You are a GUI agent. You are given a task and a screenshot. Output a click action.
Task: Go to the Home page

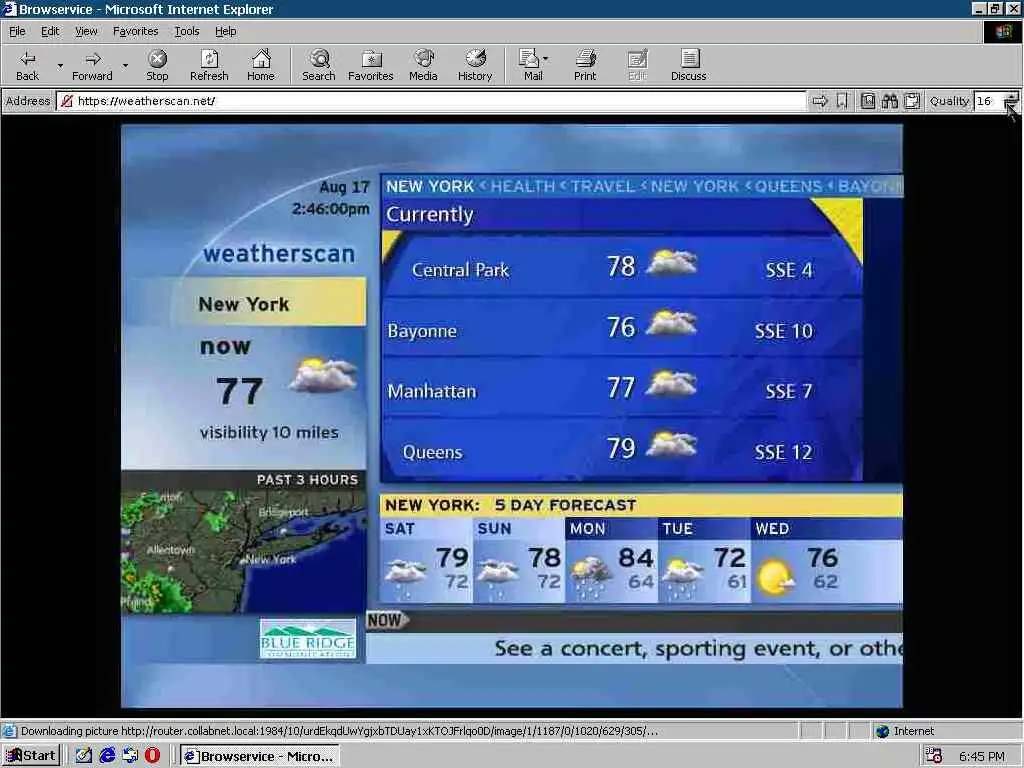pyautogui.click(x=261, y=65)
